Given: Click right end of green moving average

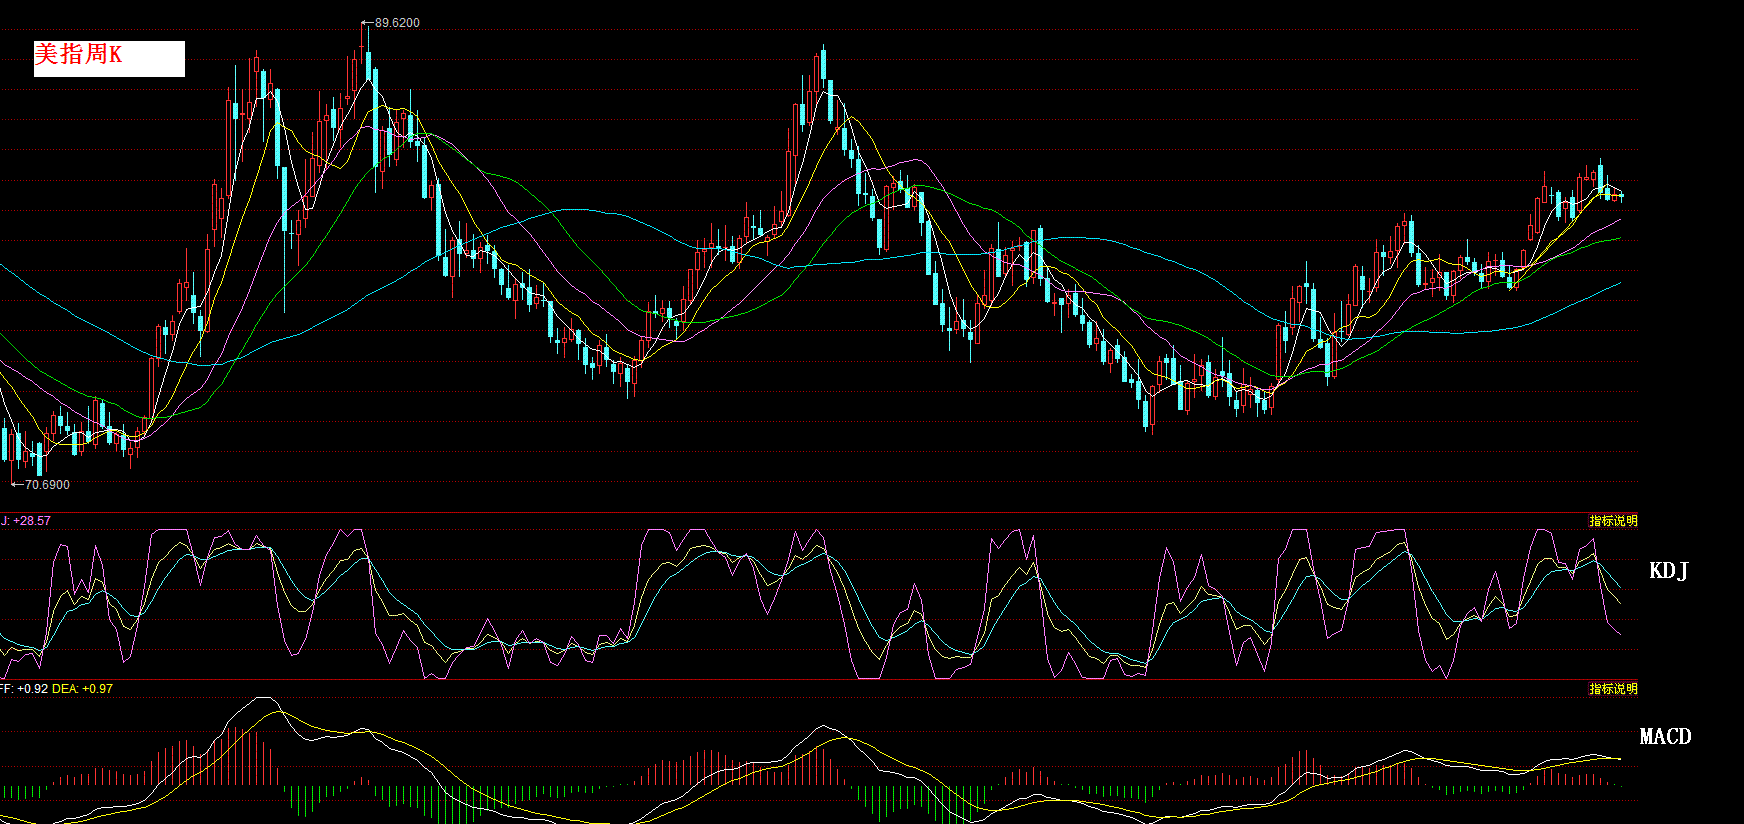Looking at the screenshot, I should tap(1620, 238).
